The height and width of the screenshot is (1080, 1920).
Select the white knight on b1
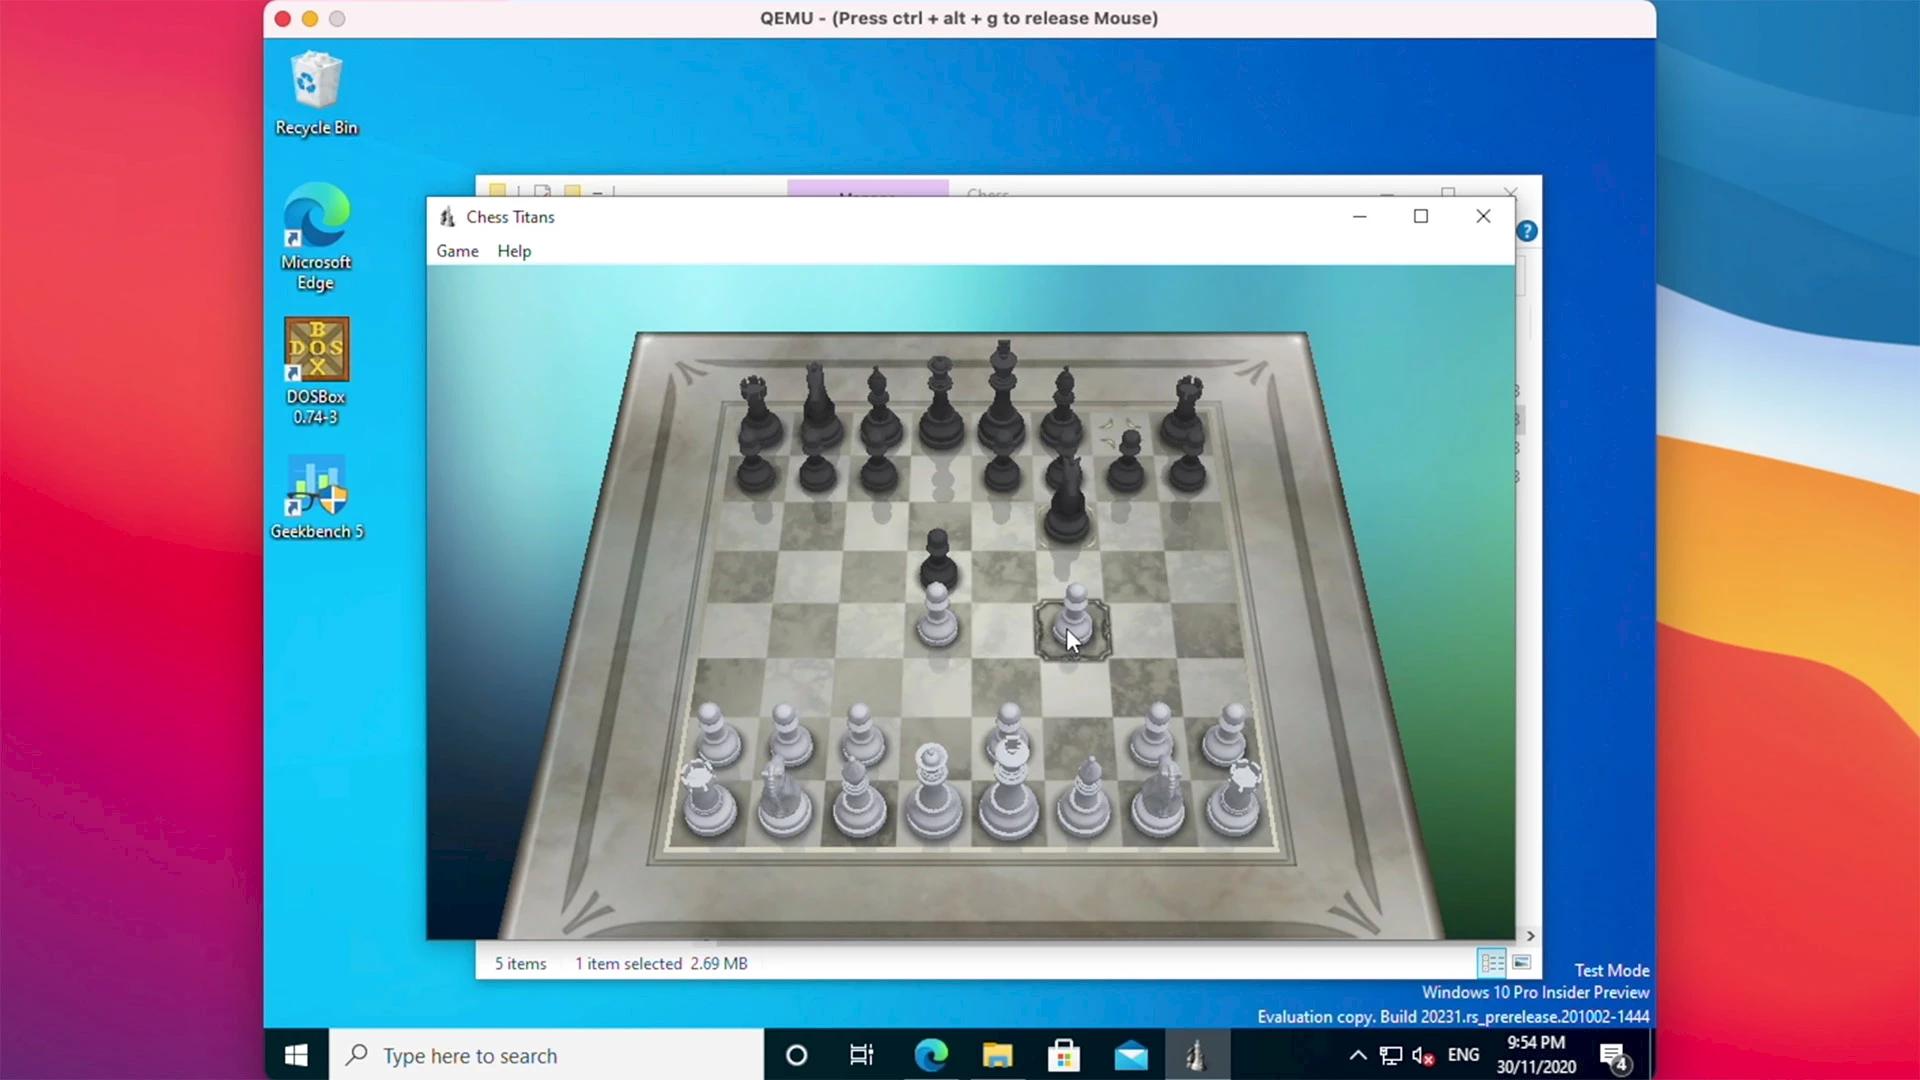click(784, 798)
